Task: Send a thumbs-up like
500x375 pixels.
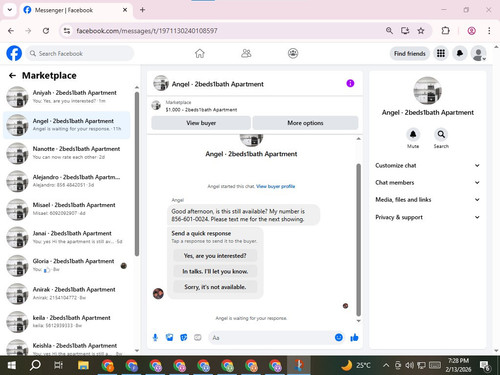Action: pyautogui.click(x=354, y=338)
